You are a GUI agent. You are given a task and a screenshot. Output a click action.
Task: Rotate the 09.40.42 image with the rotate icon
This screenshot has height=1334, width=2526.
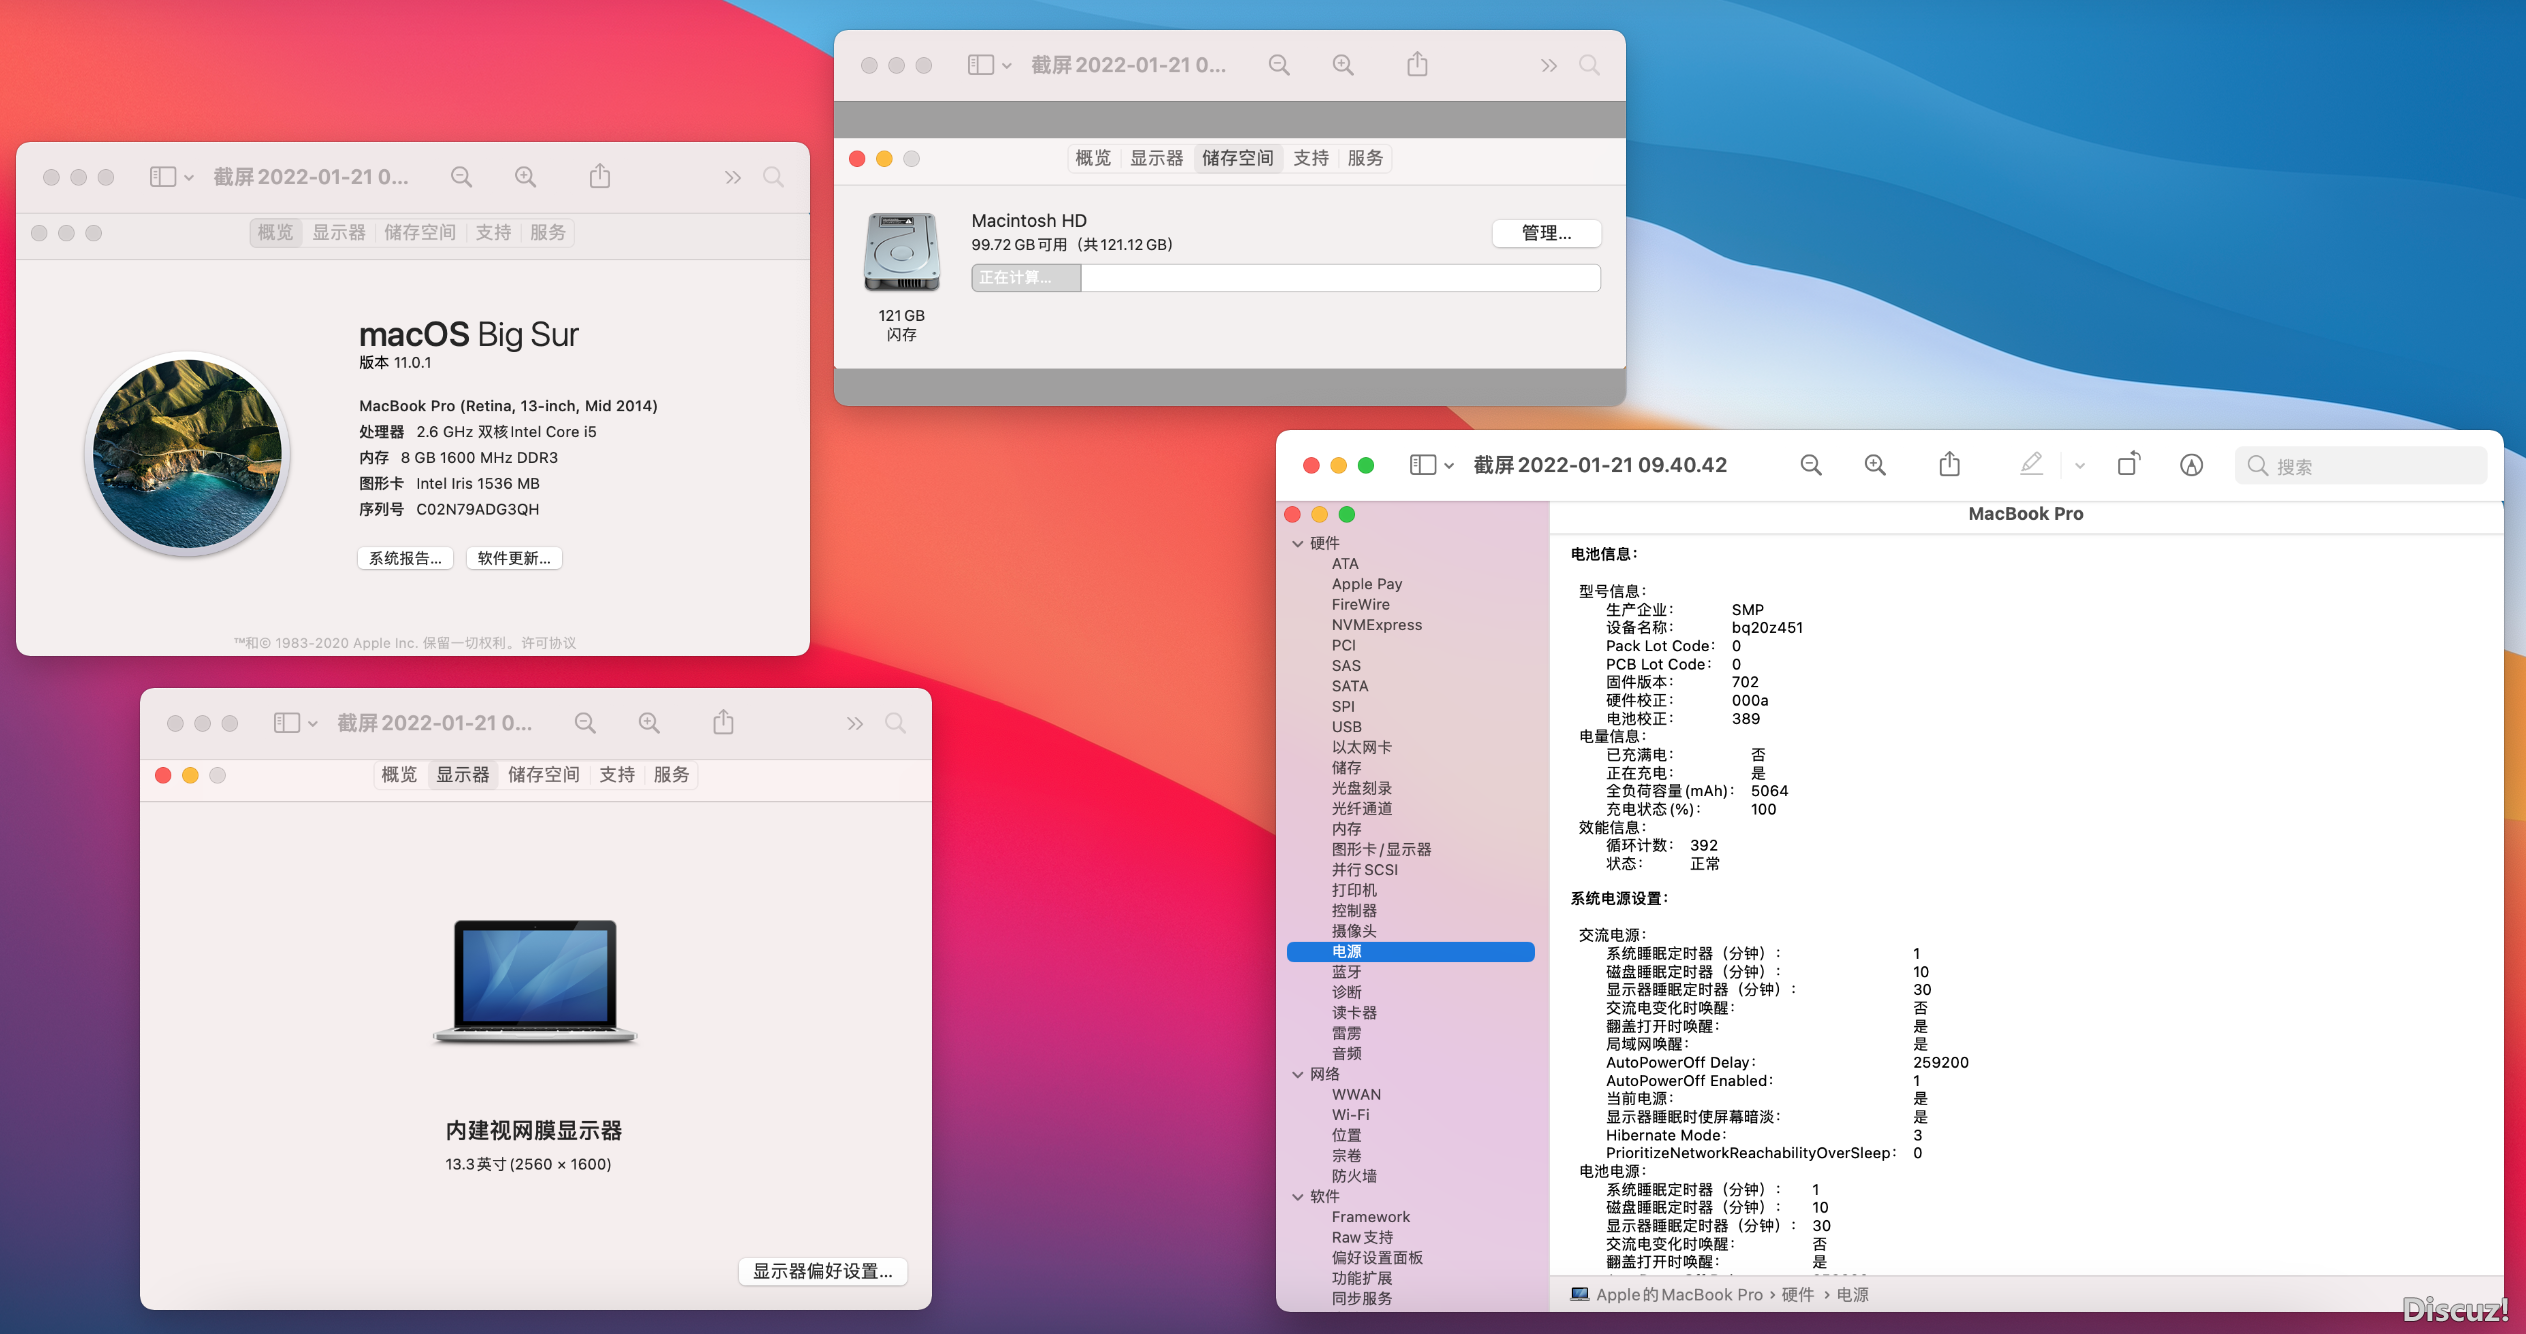click(x=2128, y=464)
